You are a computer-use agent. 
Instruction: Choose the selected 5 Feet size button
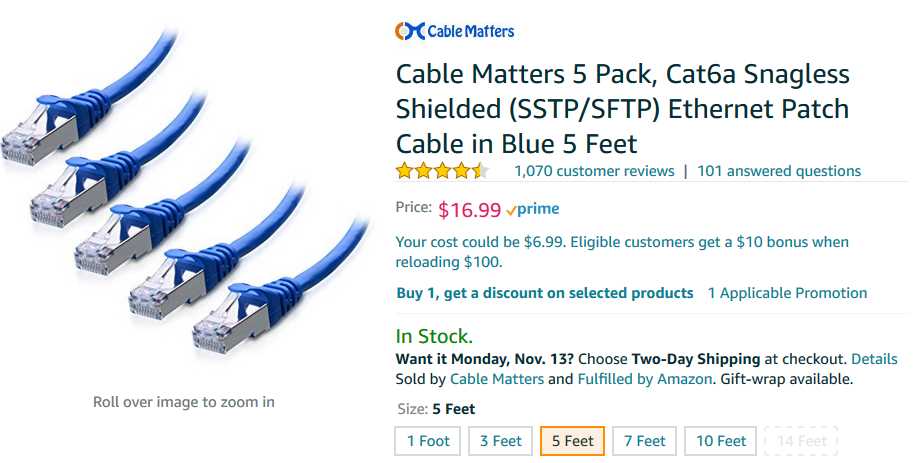coord(572,441)
